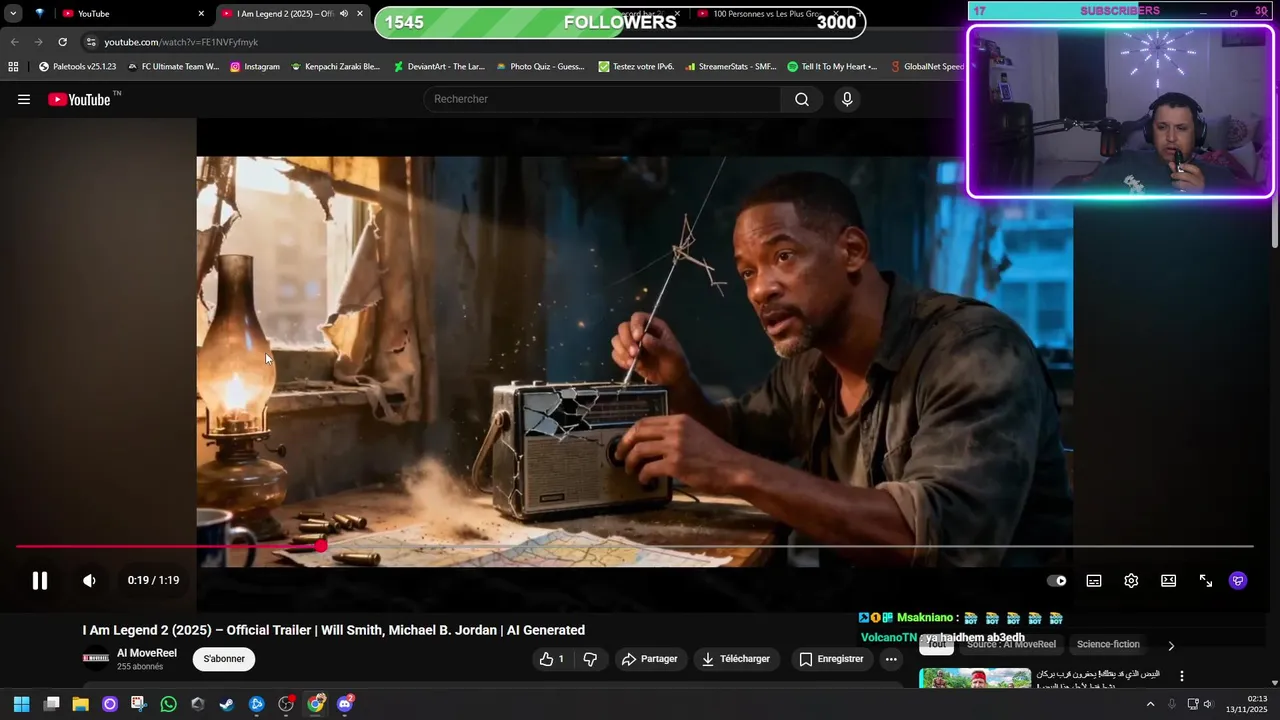Image resolution: width=1280 pixels, height=720 pixels.
Task: Dislike the video with the thumbs-down icon
Action: (590, 659)
